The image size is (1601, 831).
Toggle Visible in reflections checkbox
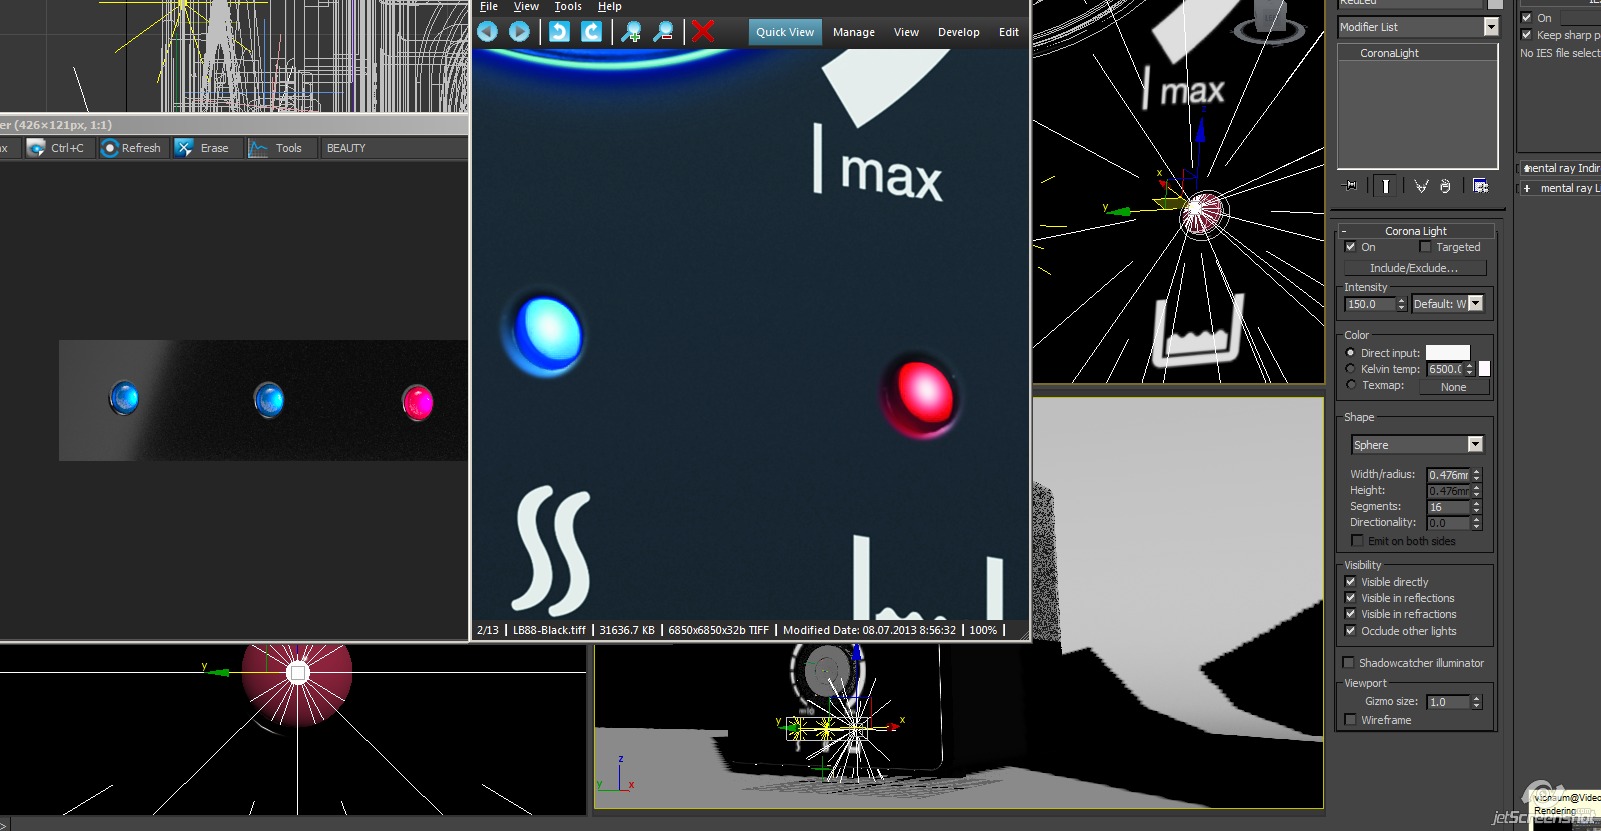(1351, 598)
